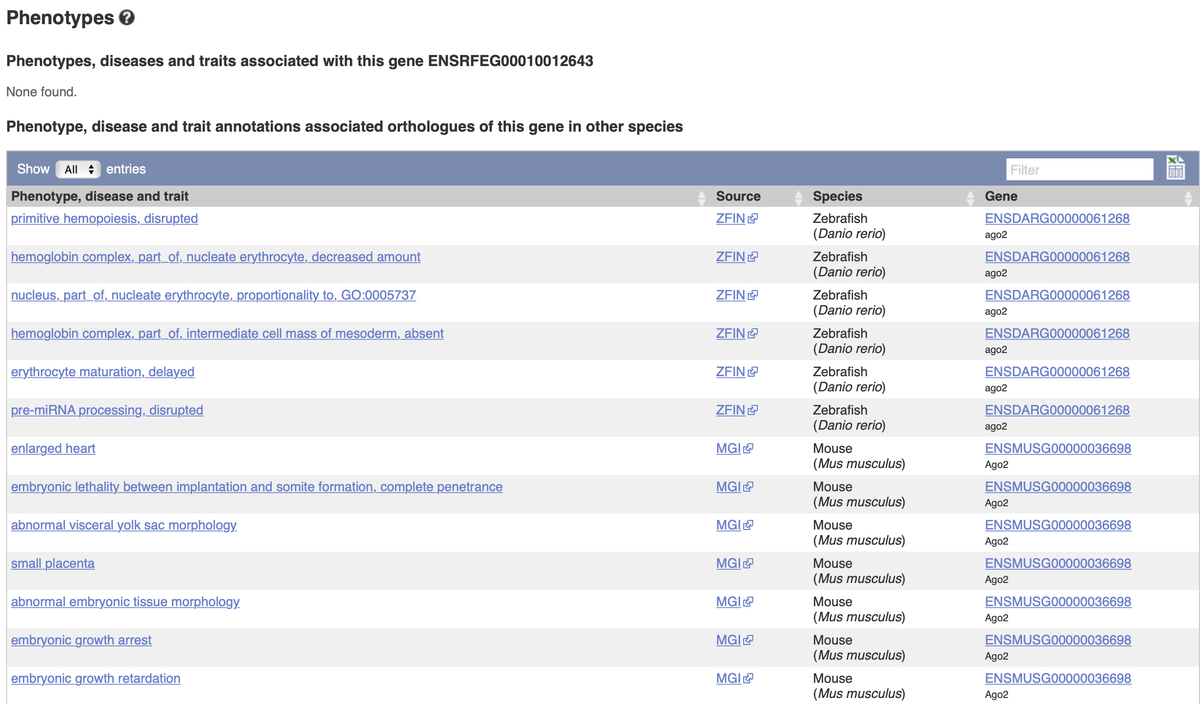1200x704 pixels.
Task: Sort table by Gene column
Action: (x=1088, y=196)
